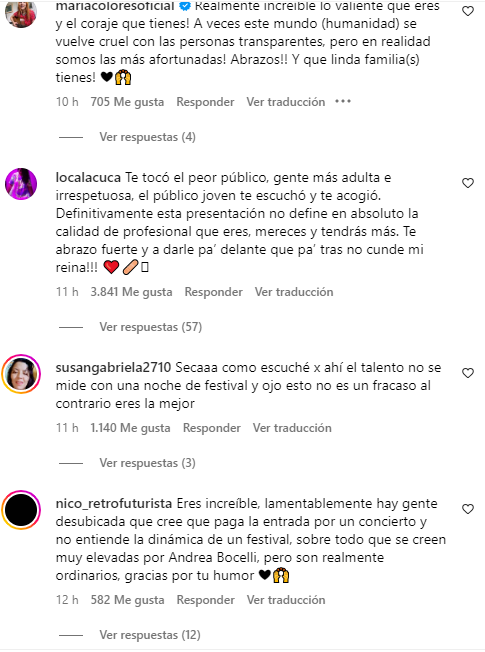Translate nico_retrofuturista's comment with Ver traducción
Image resolution: width=485 pixels, height=652 pixels.
click(x=286, y=600)
